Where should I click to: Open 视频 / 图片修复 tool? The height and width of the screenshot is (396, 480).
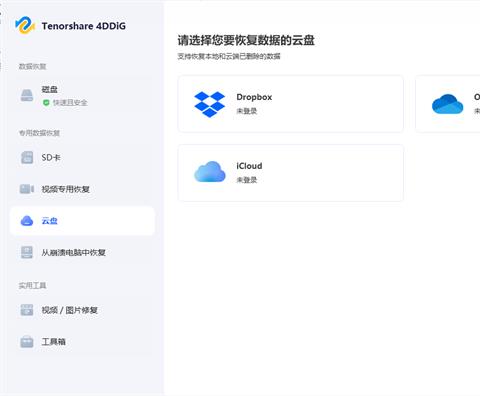tap(82, 310)
